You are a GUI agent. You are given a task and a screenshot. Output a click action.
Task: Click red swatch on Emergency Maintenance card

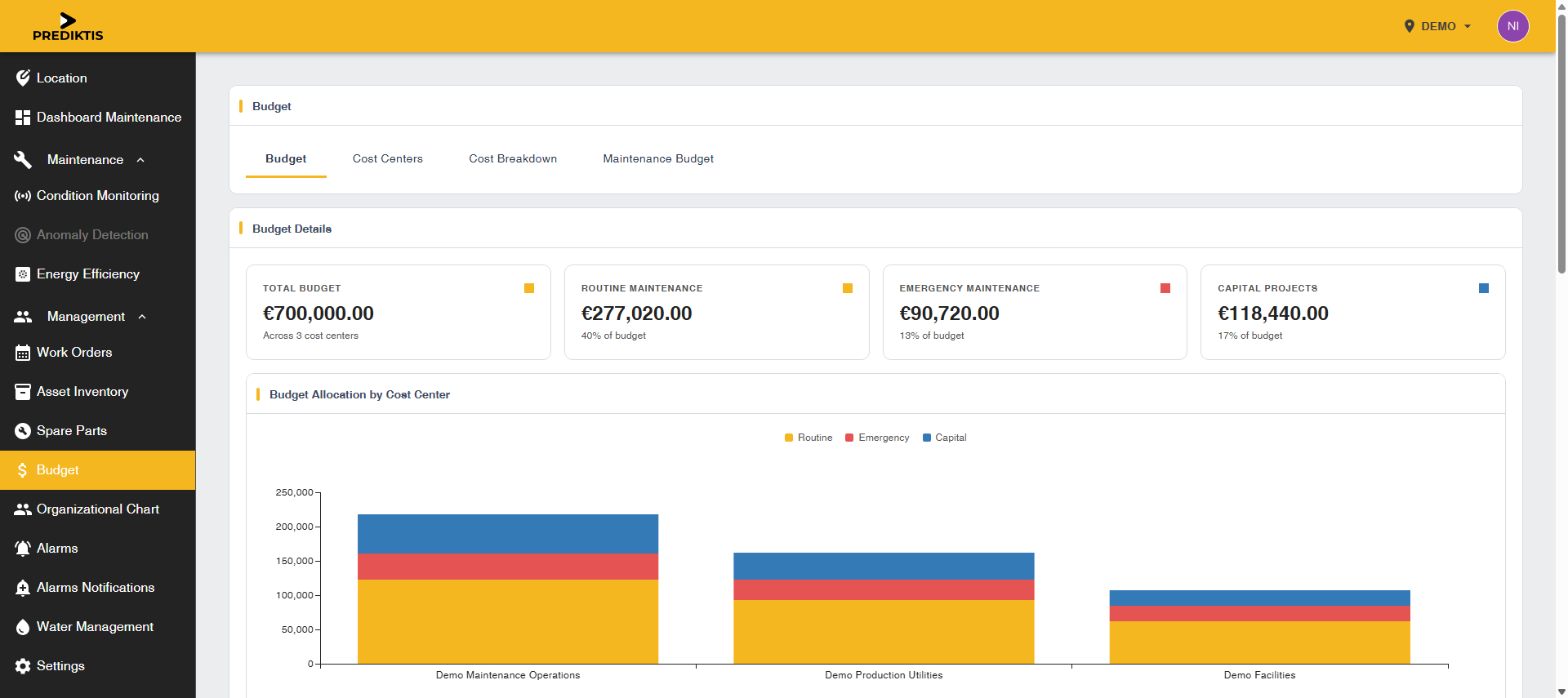tap(1165, 288)
